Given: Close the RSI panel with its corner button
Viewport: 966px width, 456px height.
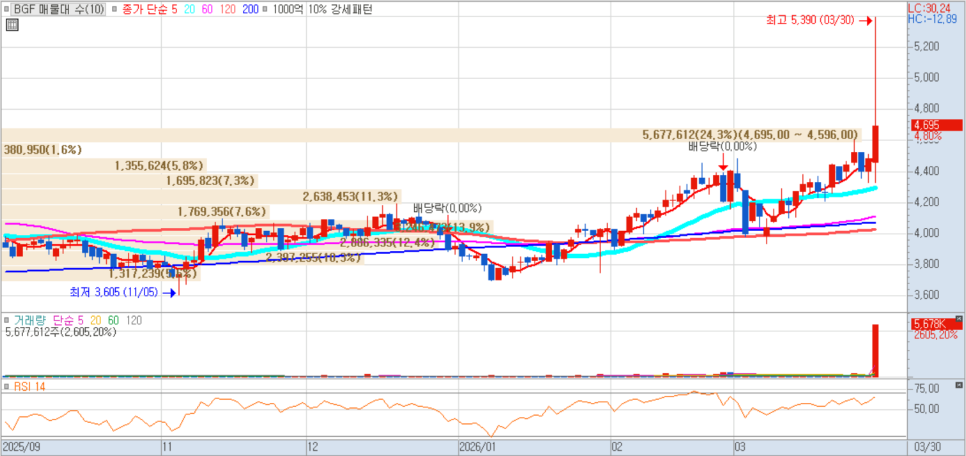Looking at the screenshot, I should pyautogui.click(x=958, y=385).
